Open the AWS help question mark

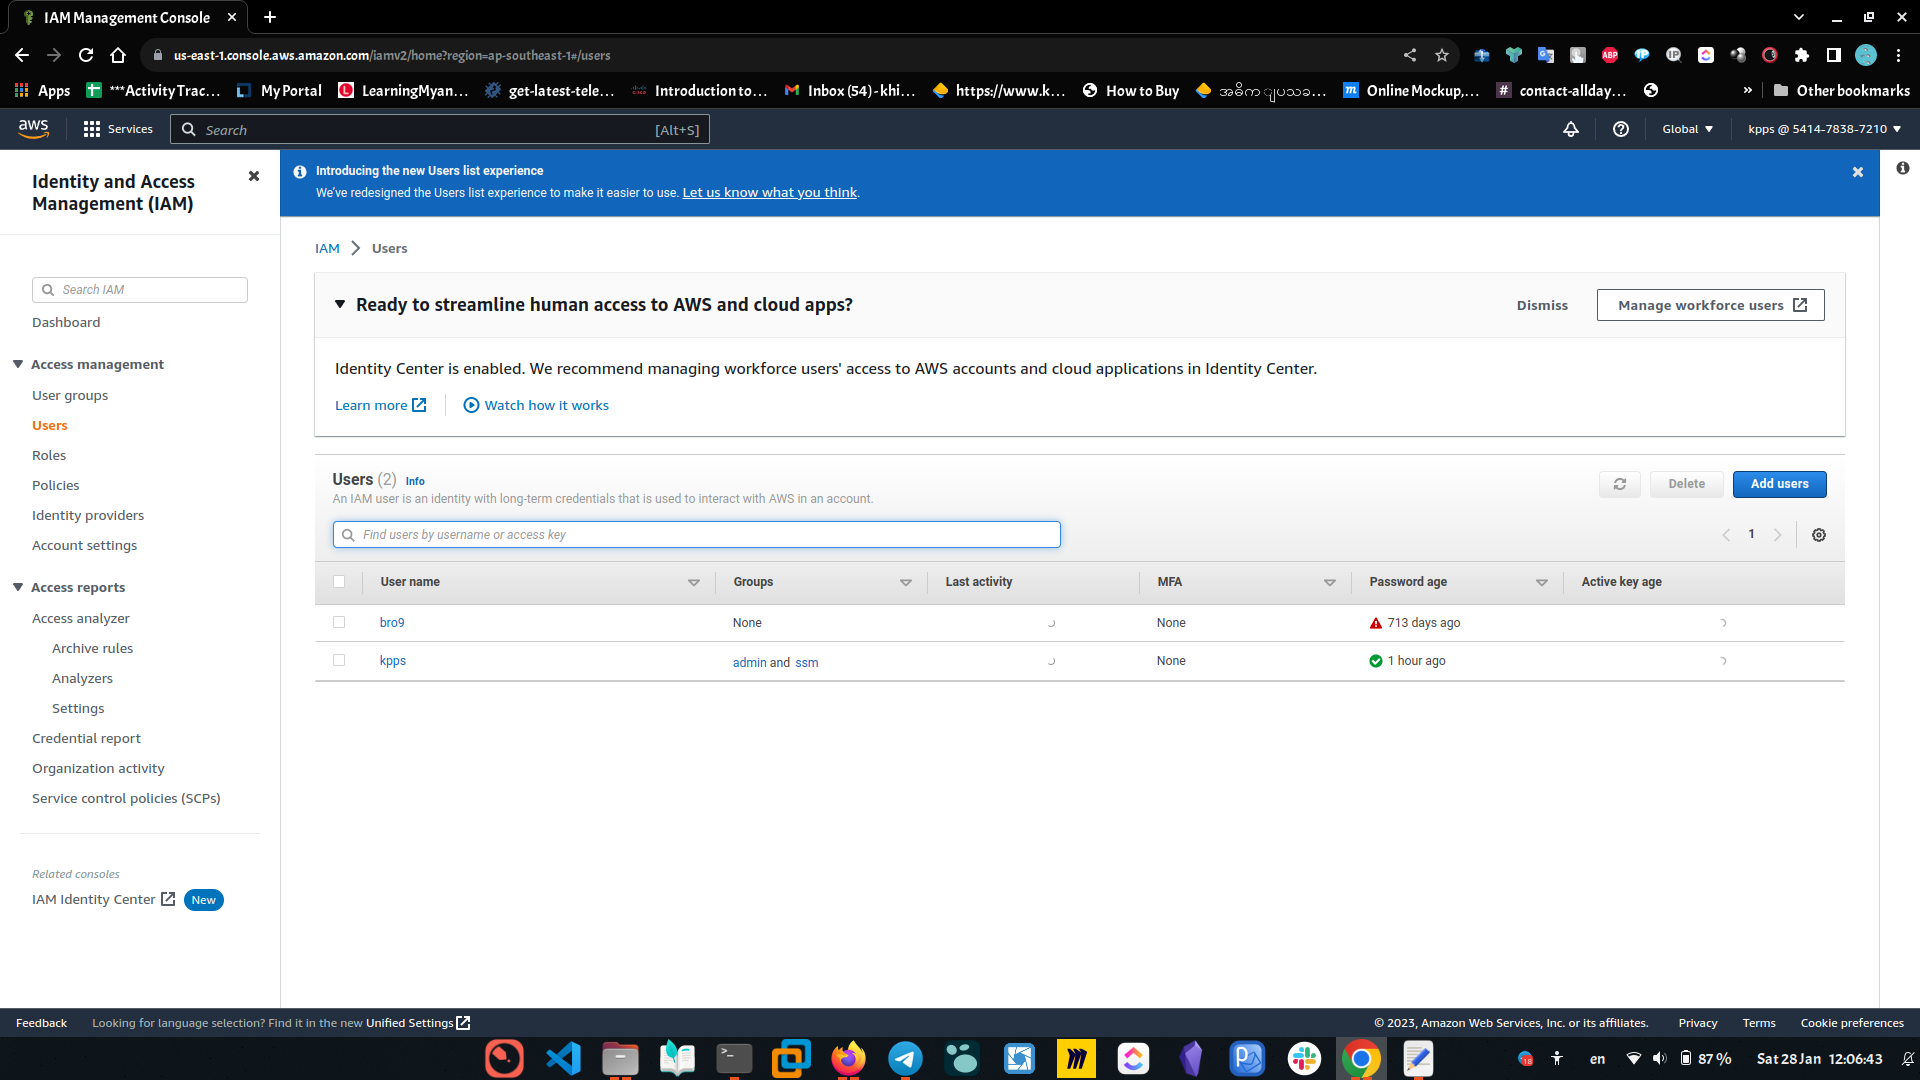(1621, 129)
